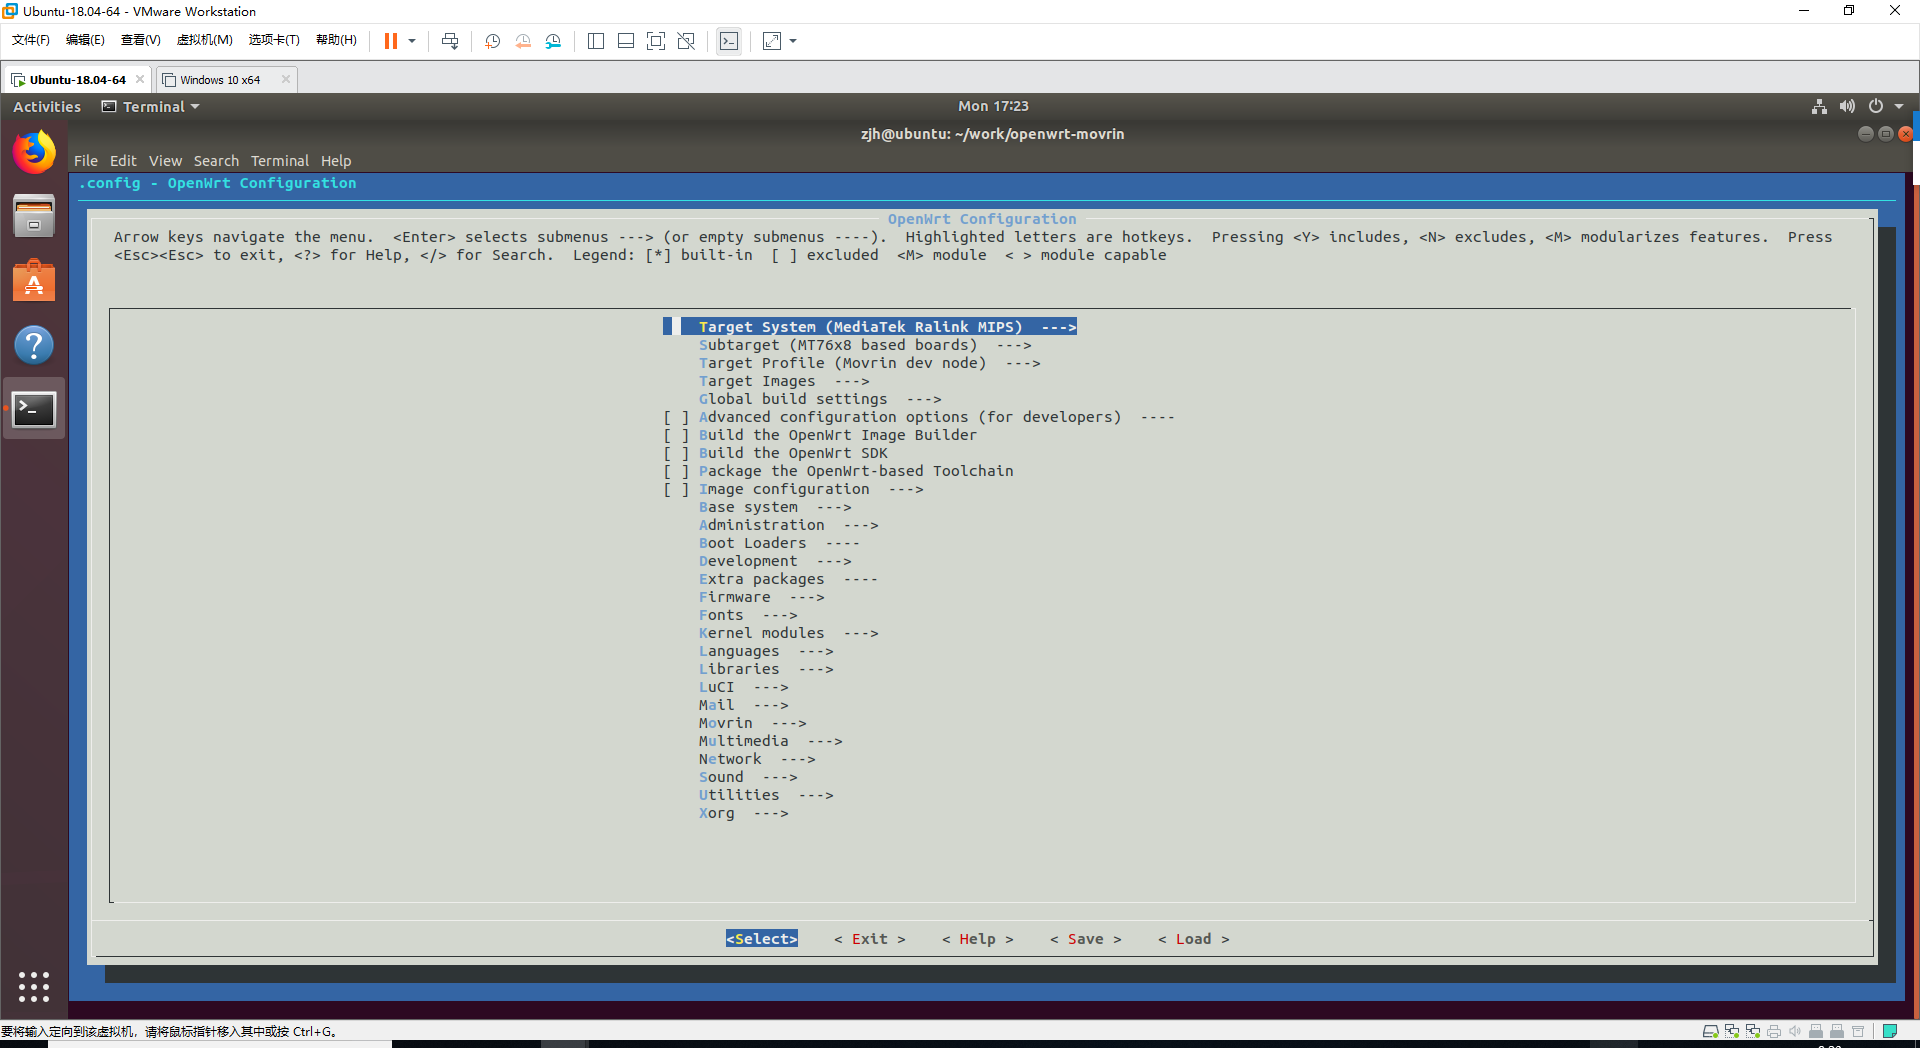Open the Snapshot Manager

click(554, 41)
